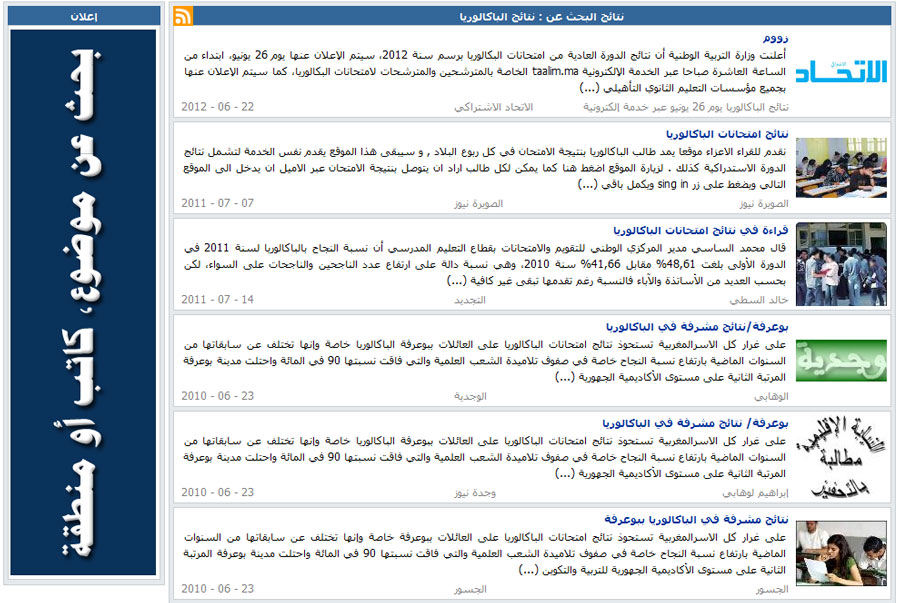900x603 pixels.
Task: Click the date 2012 - 06 - 22
Action: click(x=218, y=107)
